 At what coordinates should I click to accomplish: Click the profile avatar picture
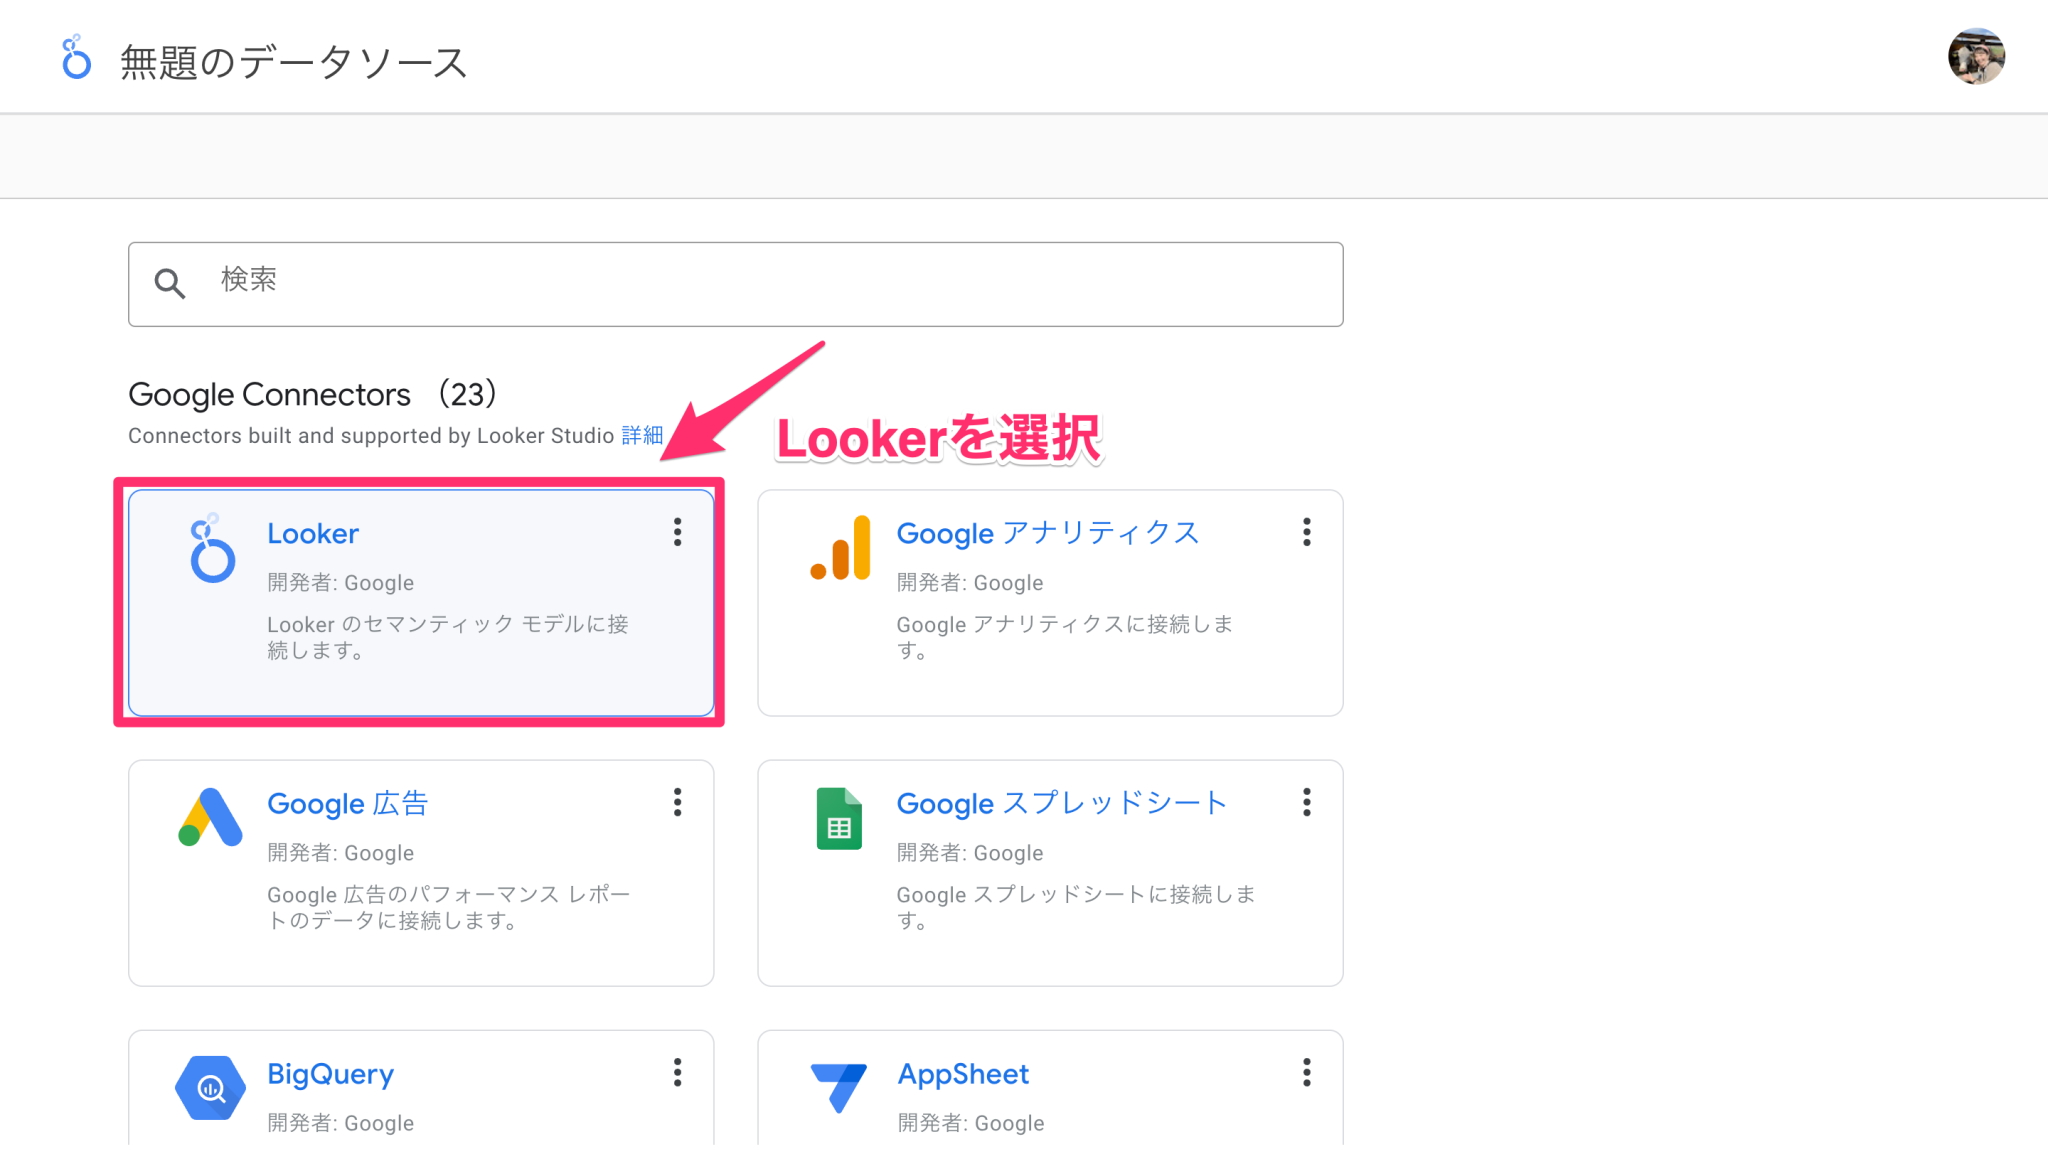[x=1976, y=57]
